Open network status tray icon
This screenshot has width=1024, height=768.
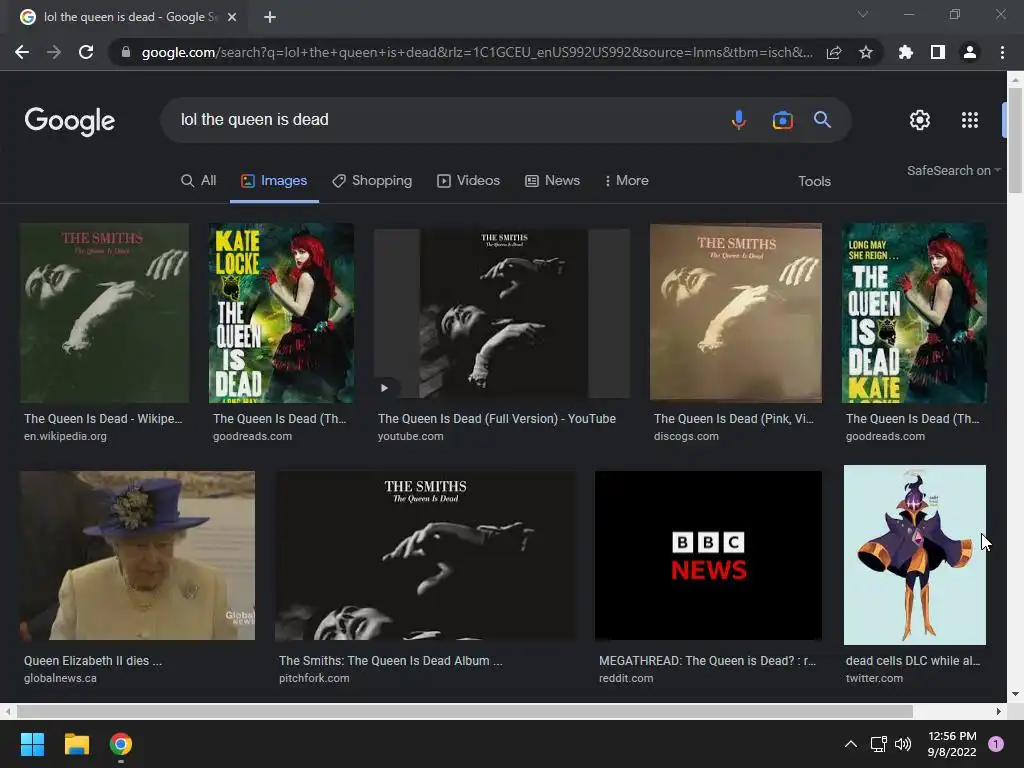tap(878, 744)
